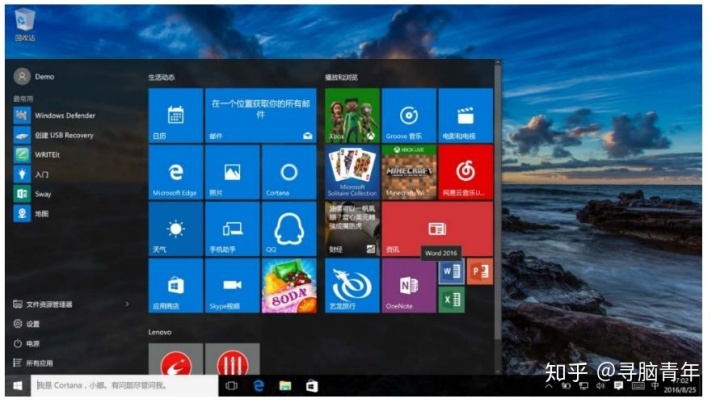The height and width of the screenshot is (403, 720).
Task: Launch Microsoft Solitaire Collection tile
Action: [352, 172]
